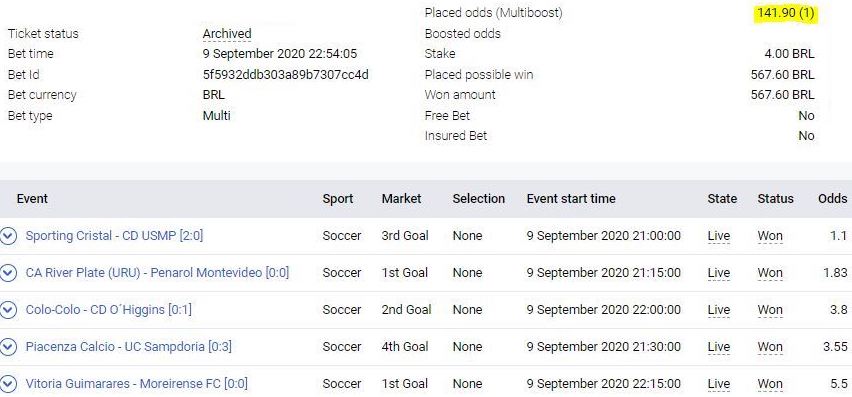The height and width of the screenshot is (397, 852).
Task: Click Won status of Vitoria Guimaraes row
Action: [770, 384]
